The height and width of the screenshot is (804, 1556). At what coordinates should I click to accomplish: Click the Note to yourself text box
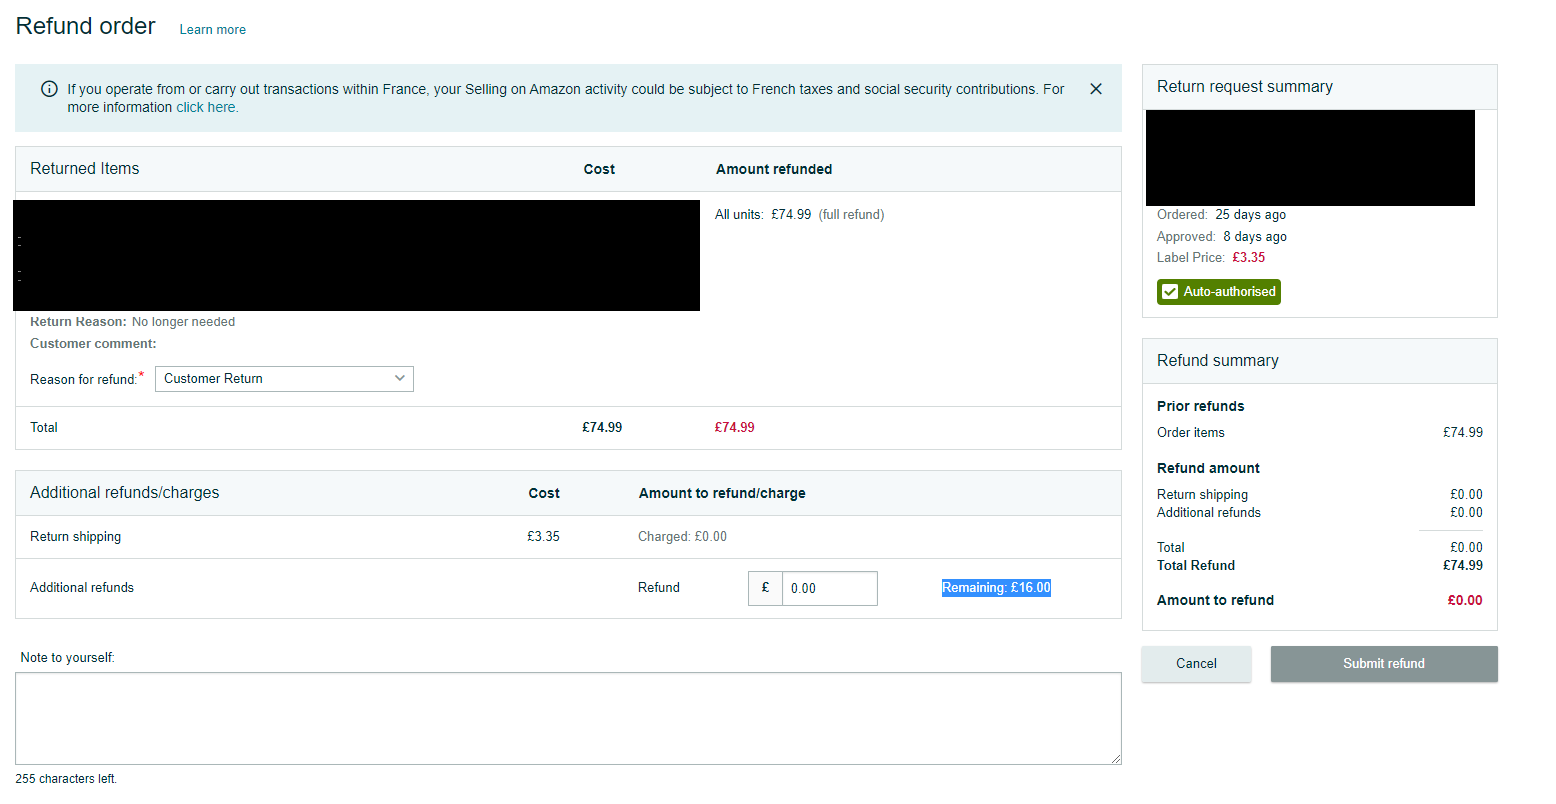coord(570,715)
